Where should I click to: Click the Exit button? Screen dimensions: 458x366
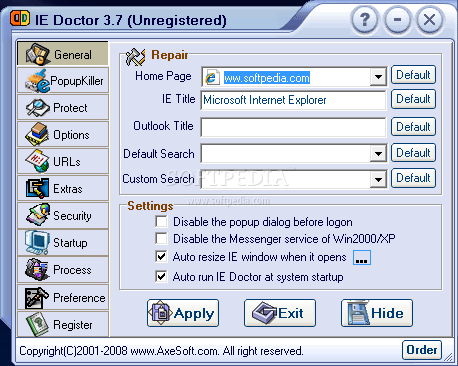point(280,313)
